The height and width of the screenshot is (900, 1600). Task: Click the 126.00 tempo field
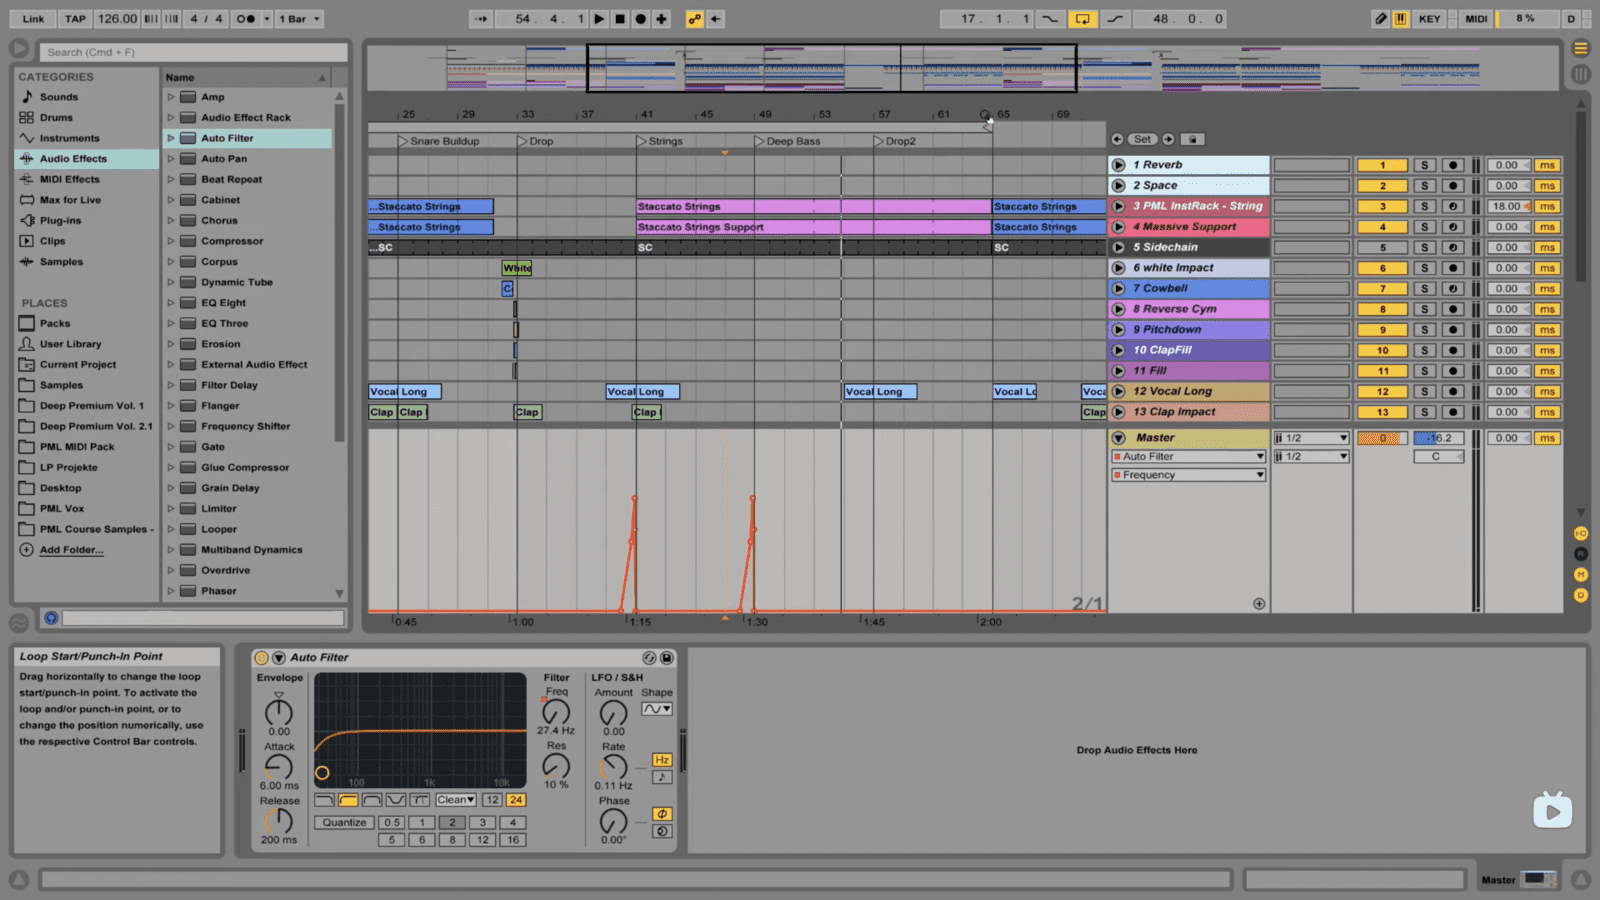[x=117, y=19]
